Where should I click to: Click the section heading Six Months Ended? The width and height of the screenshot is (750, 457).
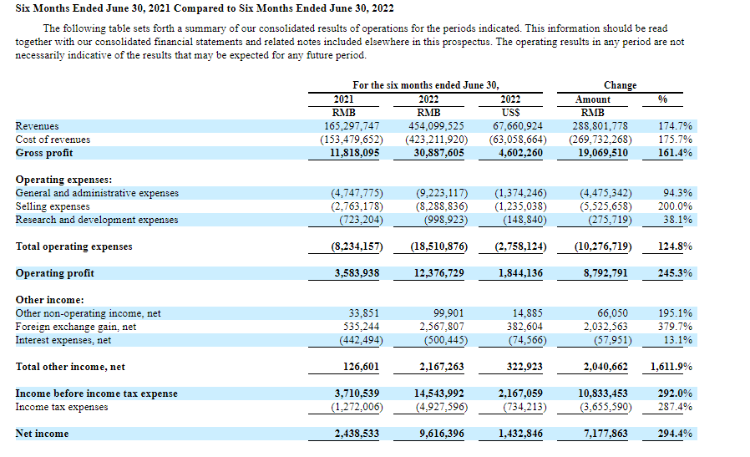[205, 9]
